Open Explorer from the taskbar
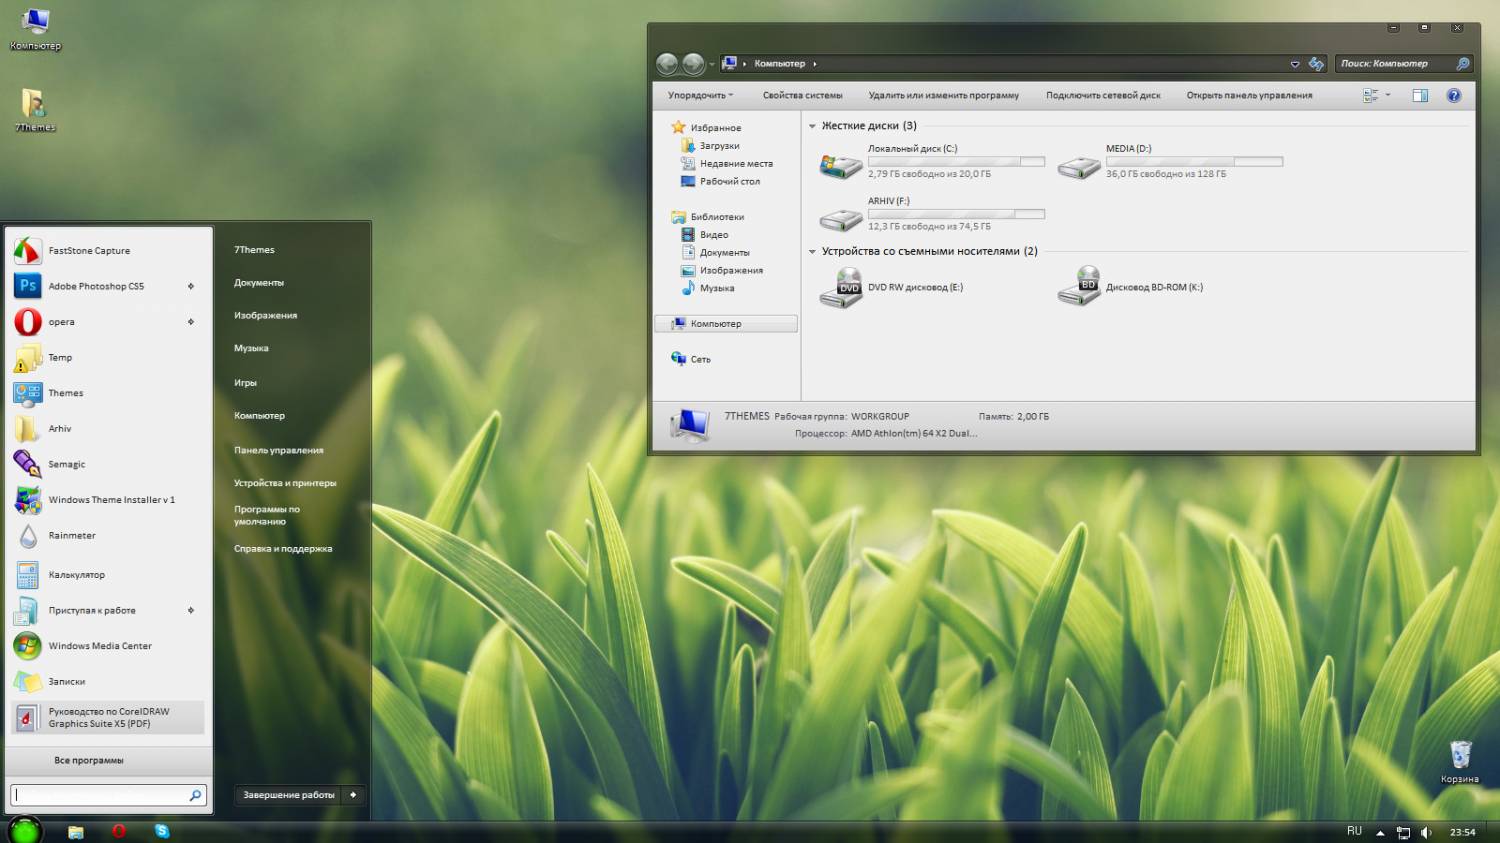Screen dimensions: 1500x843 coord(76,832)
